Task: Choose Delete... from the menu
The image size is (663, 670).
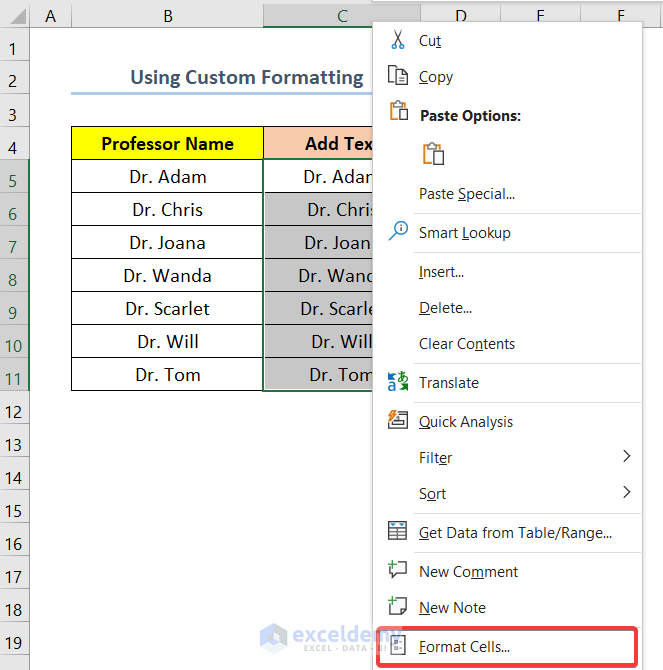Action: 507,307
